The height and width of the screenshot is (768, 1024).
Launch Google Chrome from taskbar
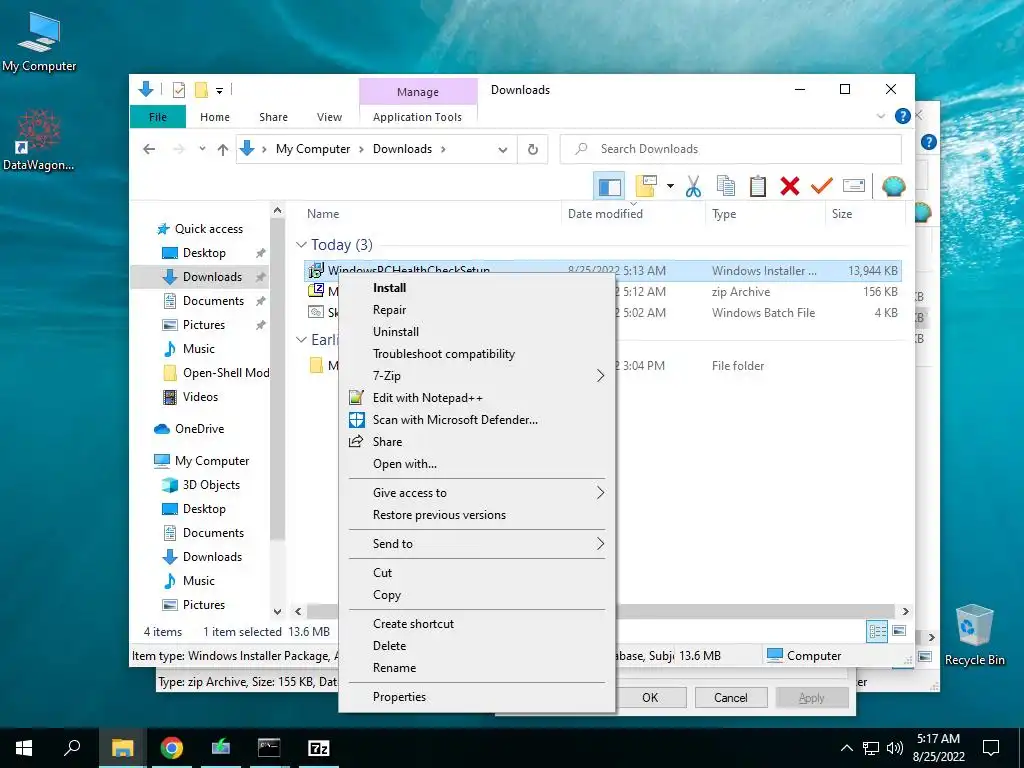pos(172,748)
